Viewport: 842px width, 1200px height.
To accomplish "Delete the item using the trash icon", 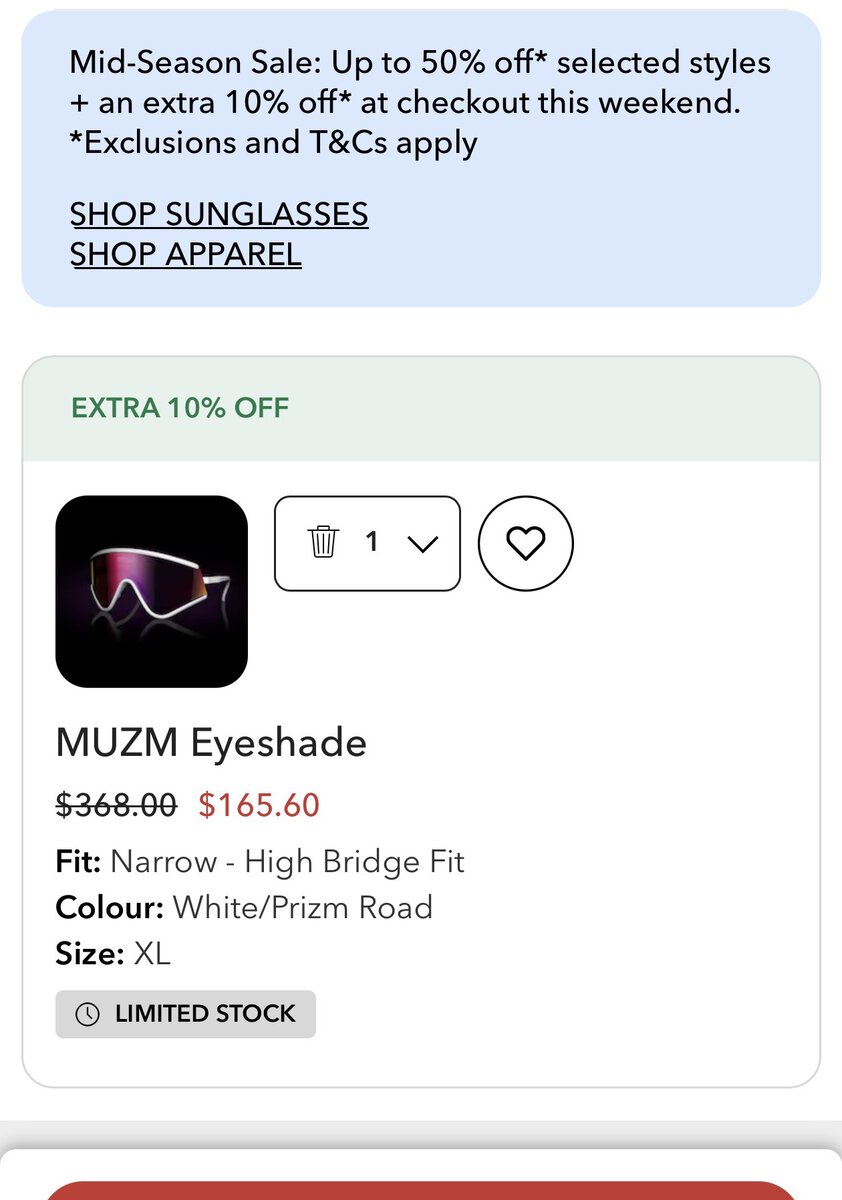I will click(323, 543).
